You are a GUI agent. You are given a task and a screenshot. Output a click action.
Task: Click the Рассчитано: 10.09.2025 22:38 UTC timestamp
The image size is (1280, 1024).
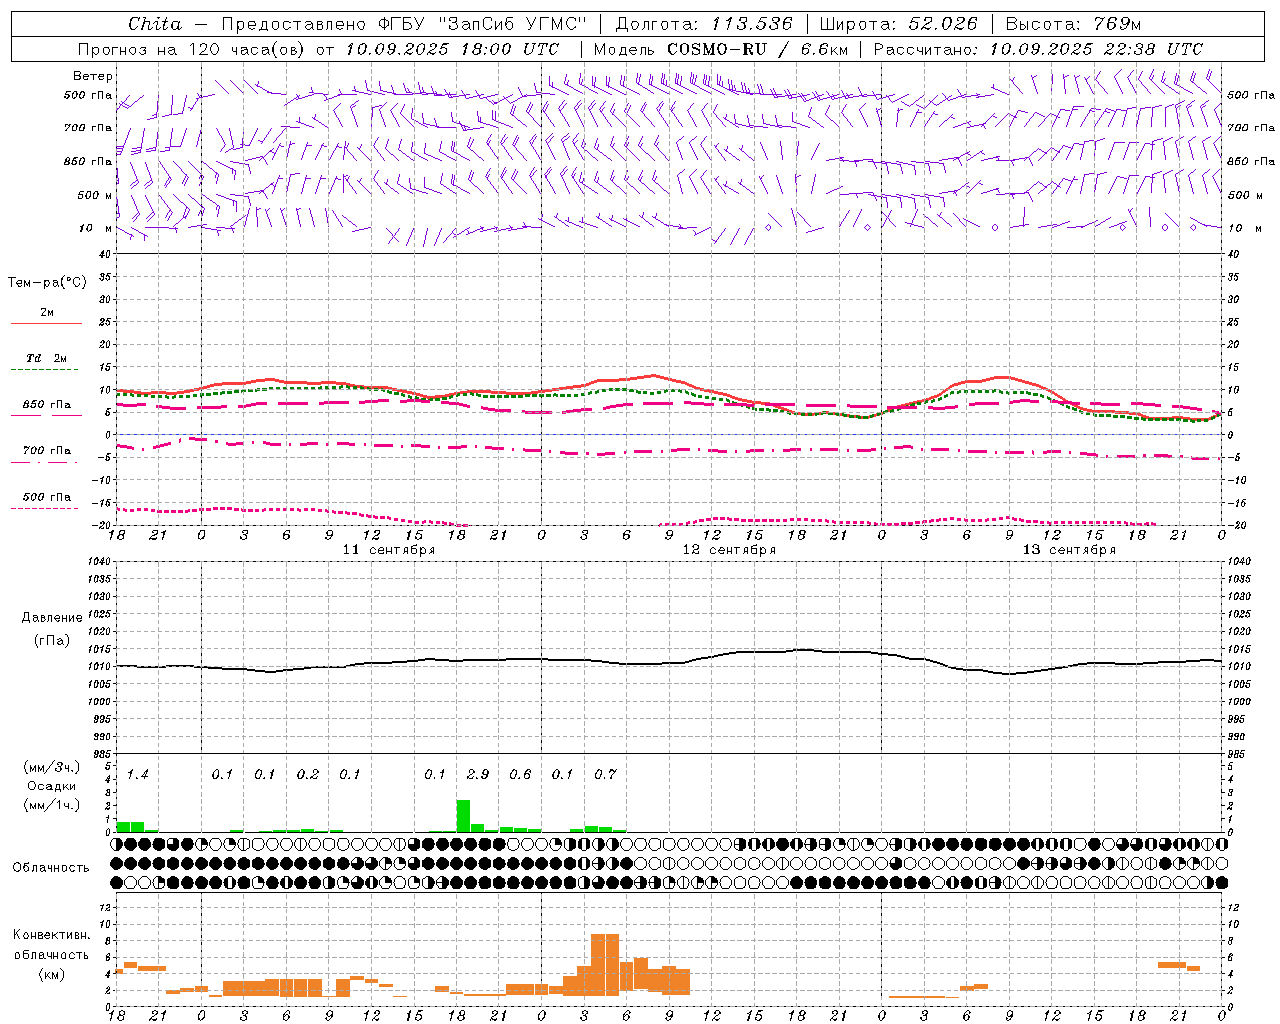1038,49
